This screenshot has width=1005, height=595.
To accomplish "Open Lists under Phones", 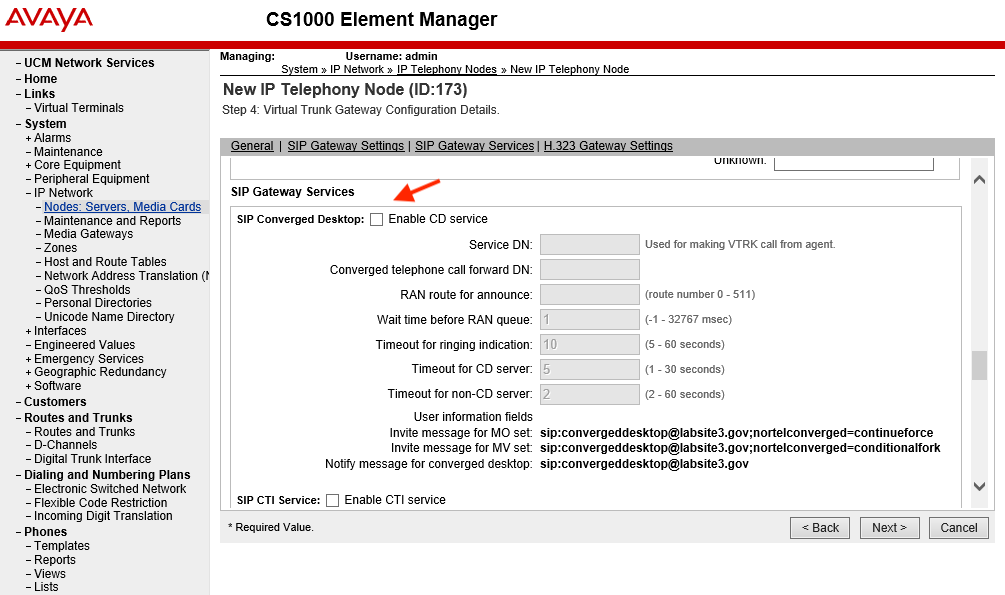I will tap(46, 587).
